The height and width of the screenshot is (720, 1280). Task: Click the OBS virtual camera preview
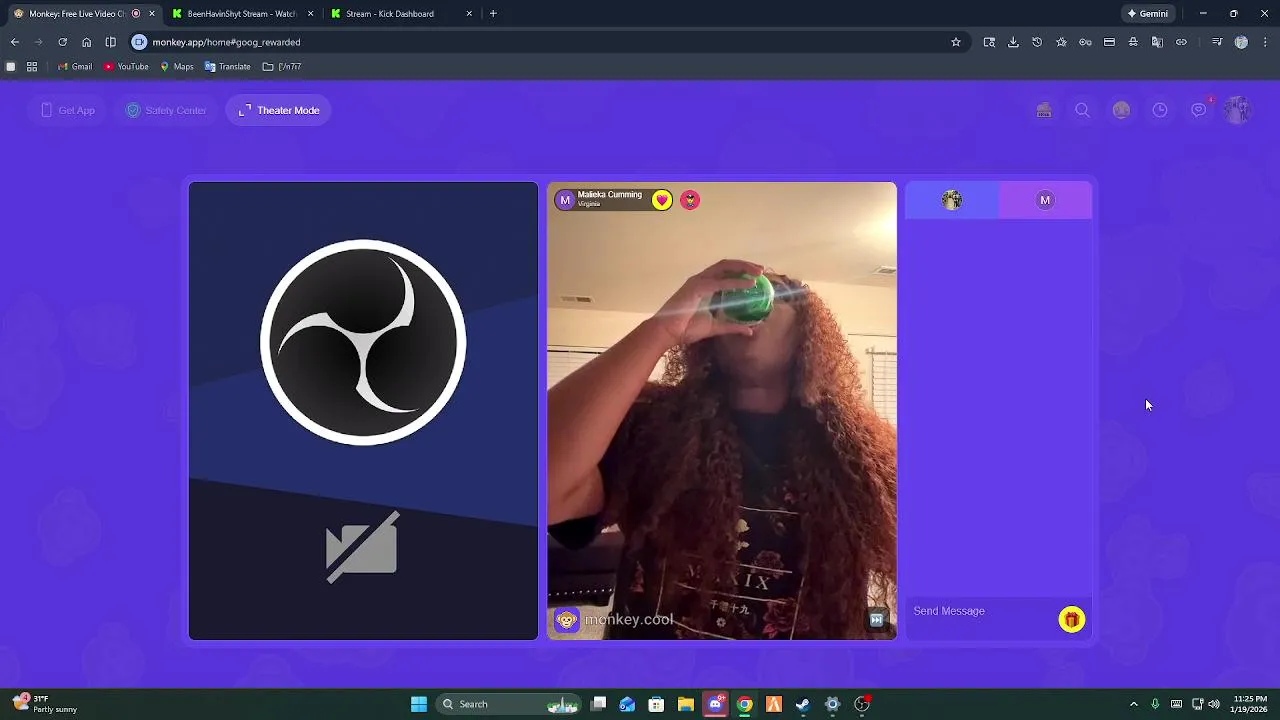click(363, 411)
